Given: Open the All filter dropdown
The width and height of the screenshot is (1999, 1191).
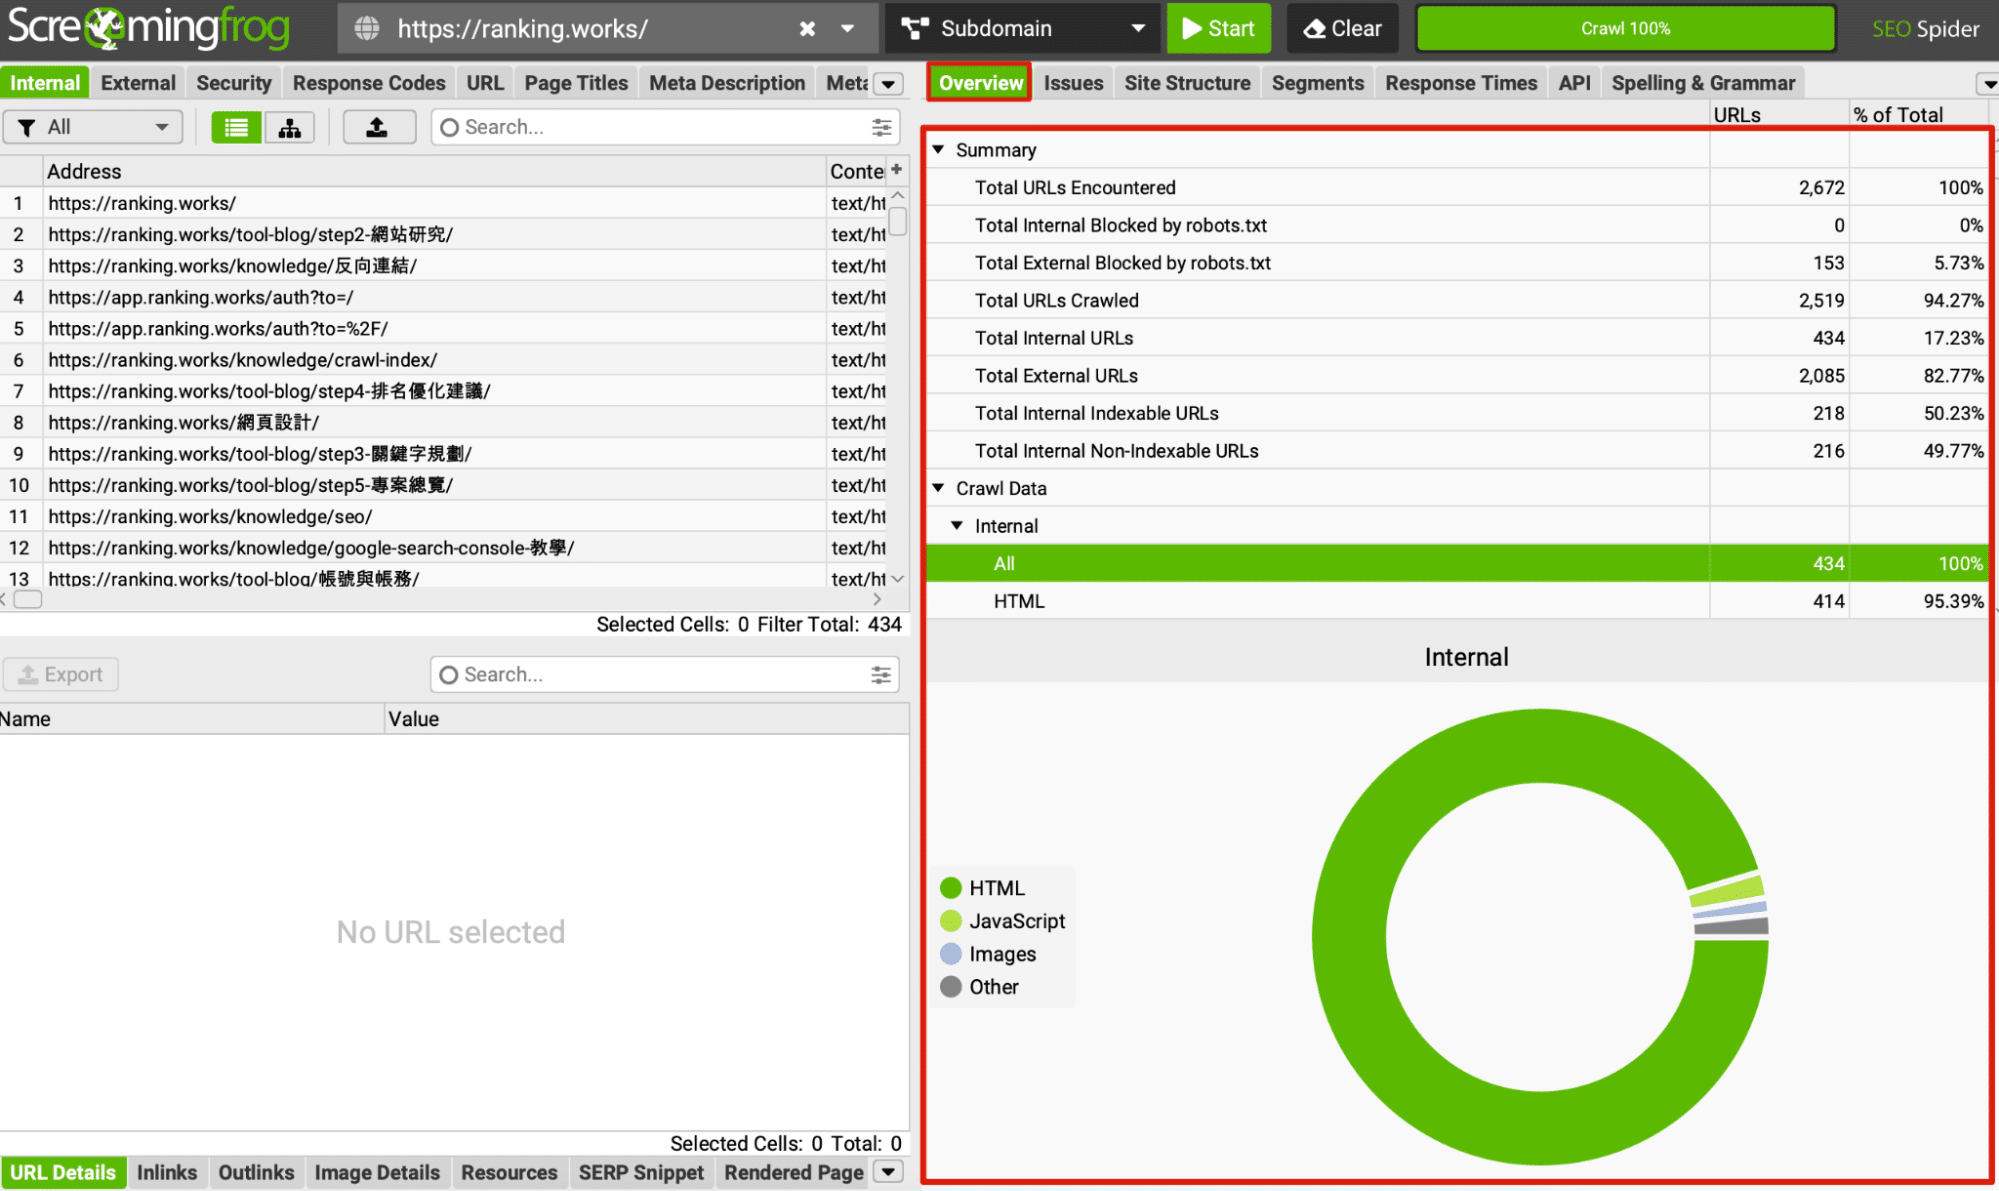Looking at the screenshot, I should pos(93,127).
